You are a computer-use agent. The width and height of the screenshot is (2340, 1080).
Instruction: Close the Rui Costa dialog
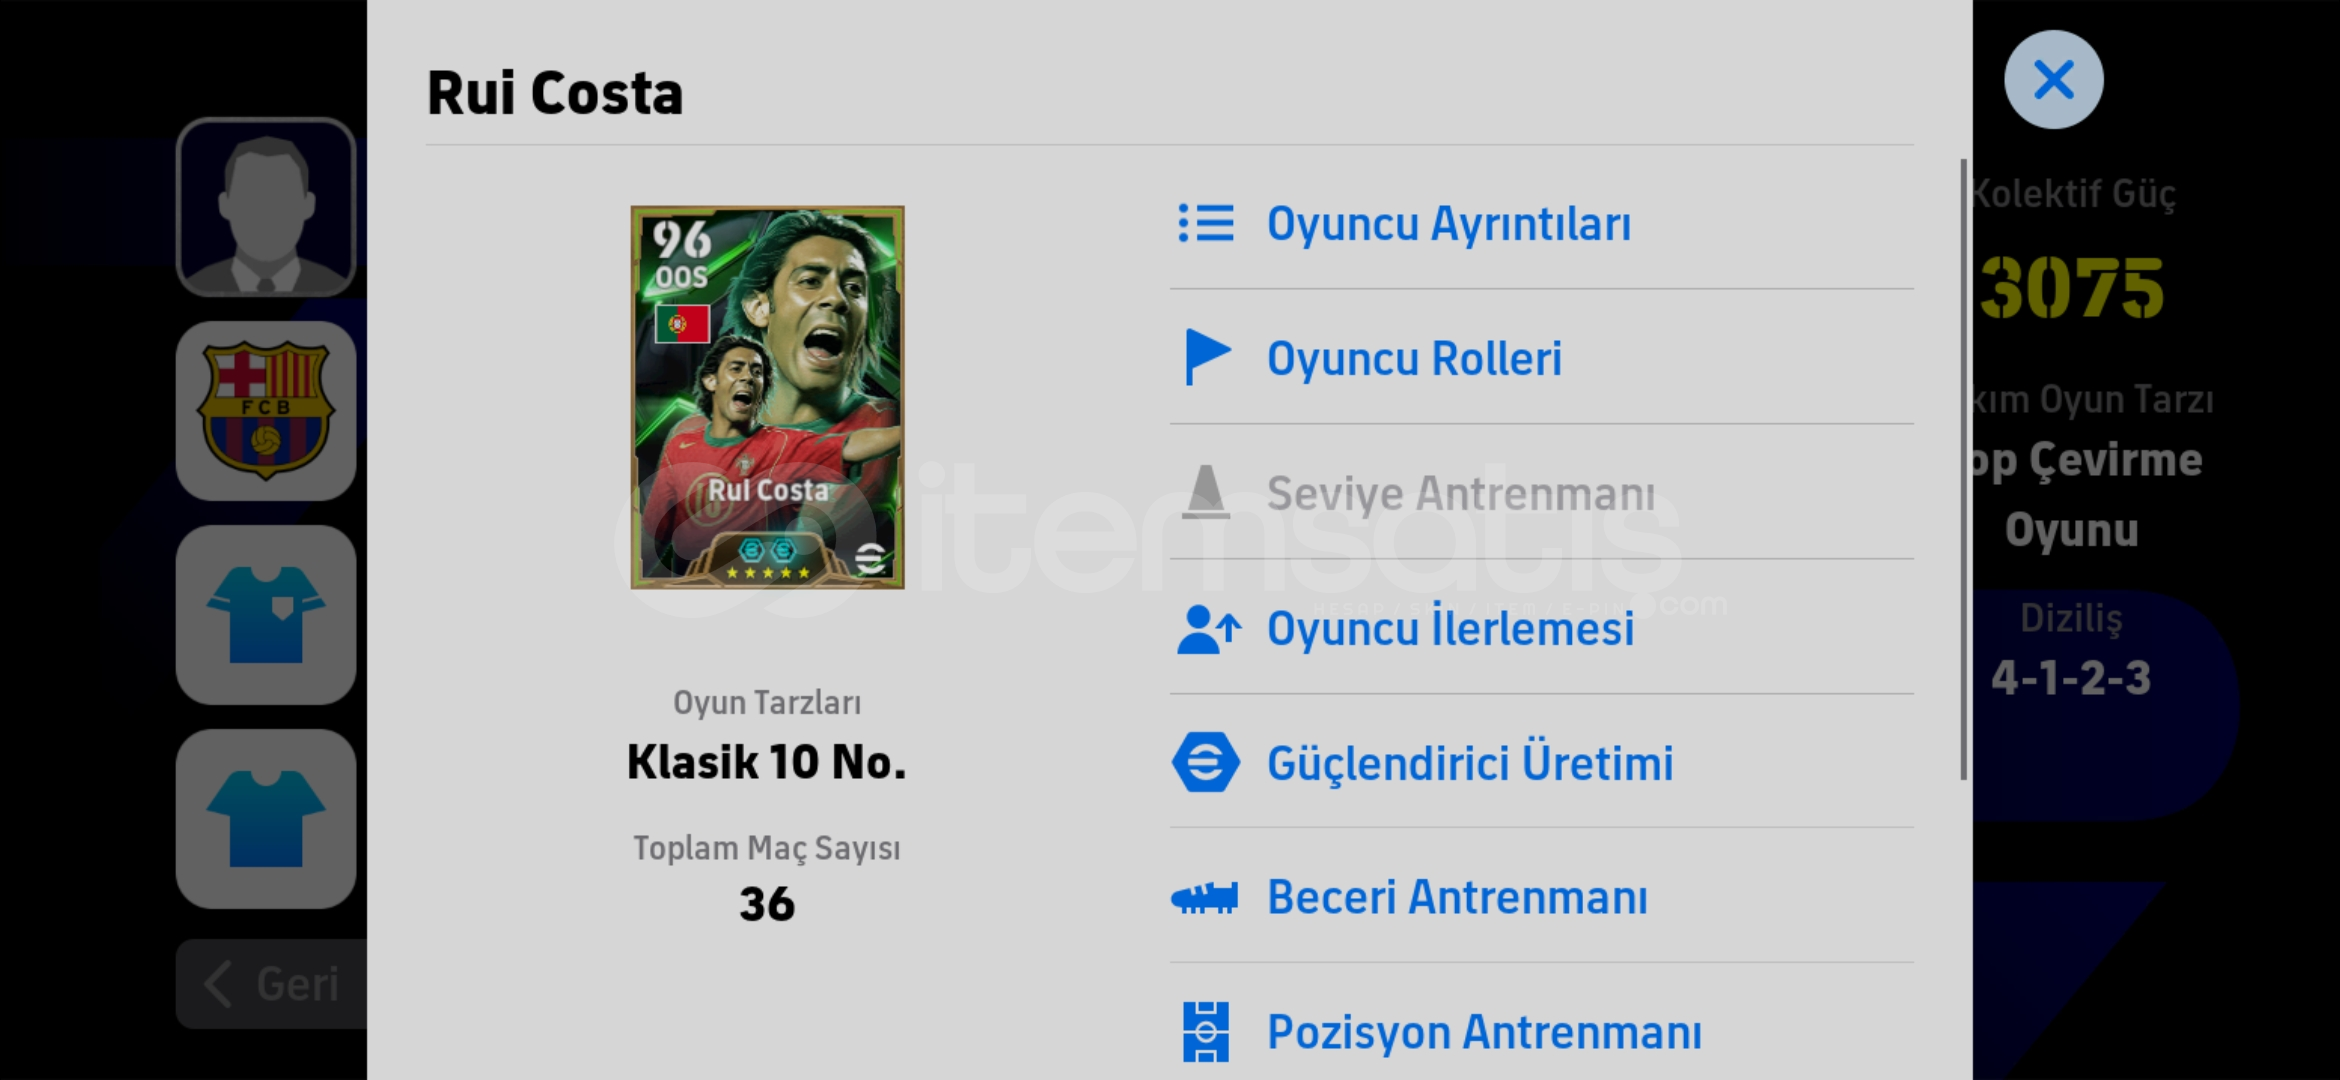tap(2053, 80)
